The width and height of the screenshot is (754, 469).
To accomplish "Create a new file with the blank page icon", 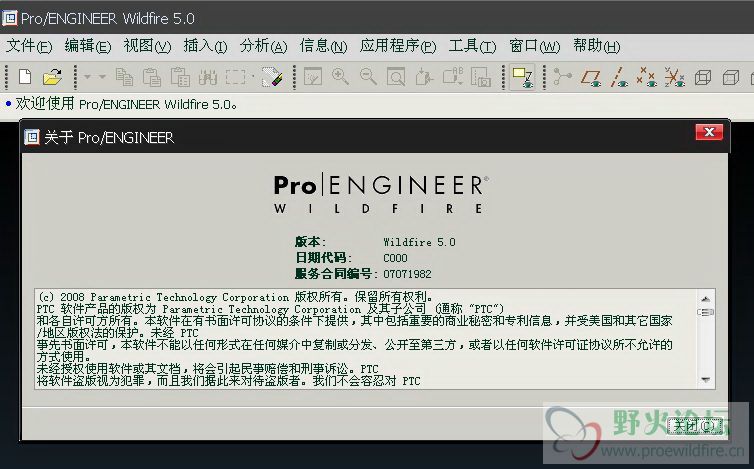I will (25, 77).
